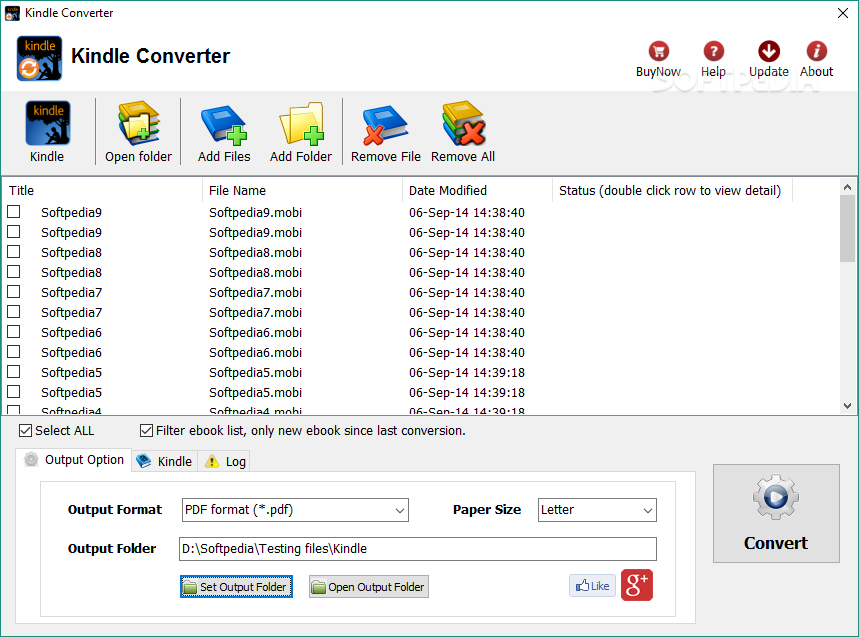Click the file list scrollbar thumb
The height and width of the screenshot is (637, 859).
[847, 228]
